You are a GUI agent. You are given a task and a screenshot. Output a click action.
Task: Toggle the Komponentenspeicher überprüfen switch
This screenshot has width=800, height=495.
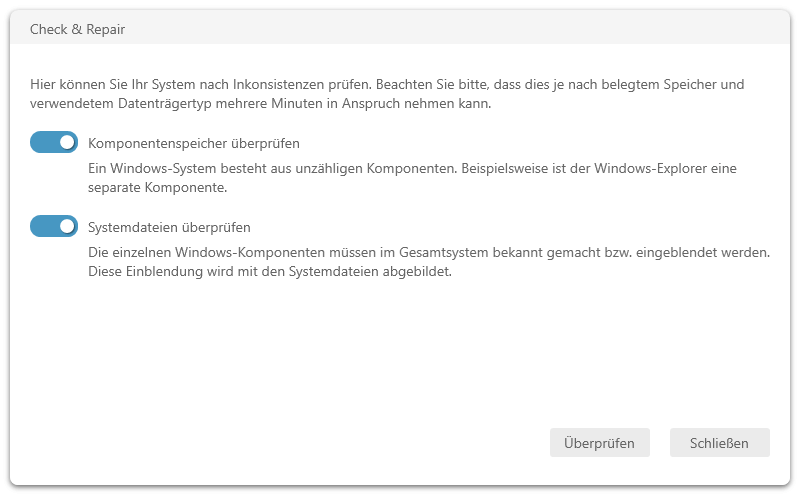click(x=54, y=142)
